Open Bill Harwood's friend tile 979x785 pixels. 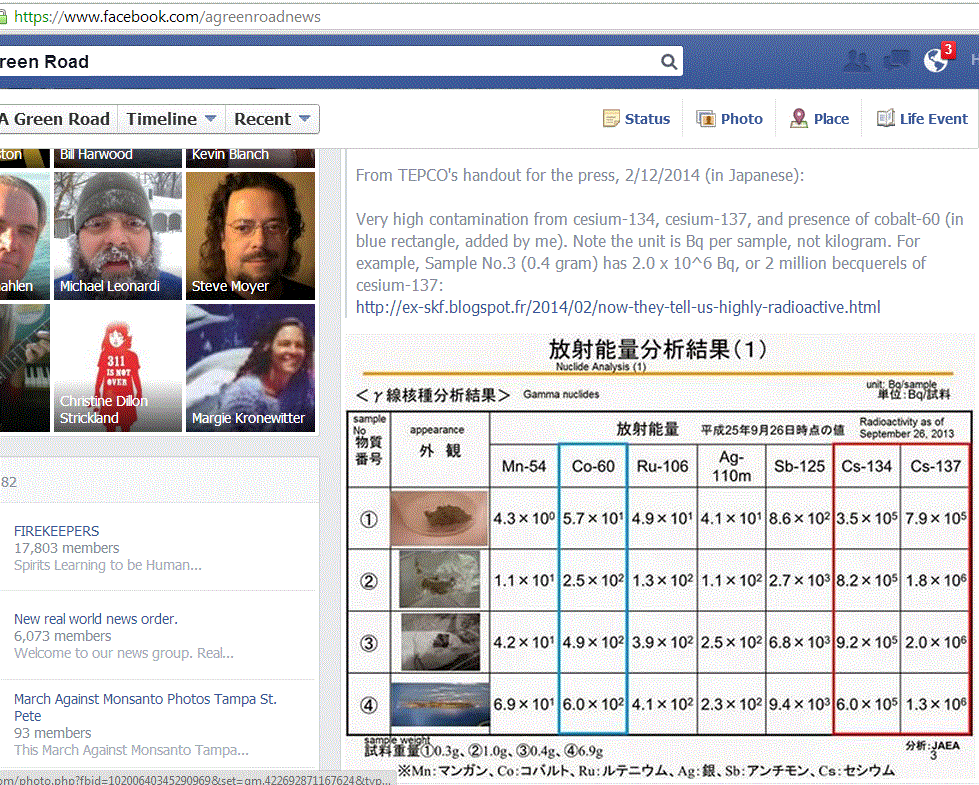[x=118, y=158]
